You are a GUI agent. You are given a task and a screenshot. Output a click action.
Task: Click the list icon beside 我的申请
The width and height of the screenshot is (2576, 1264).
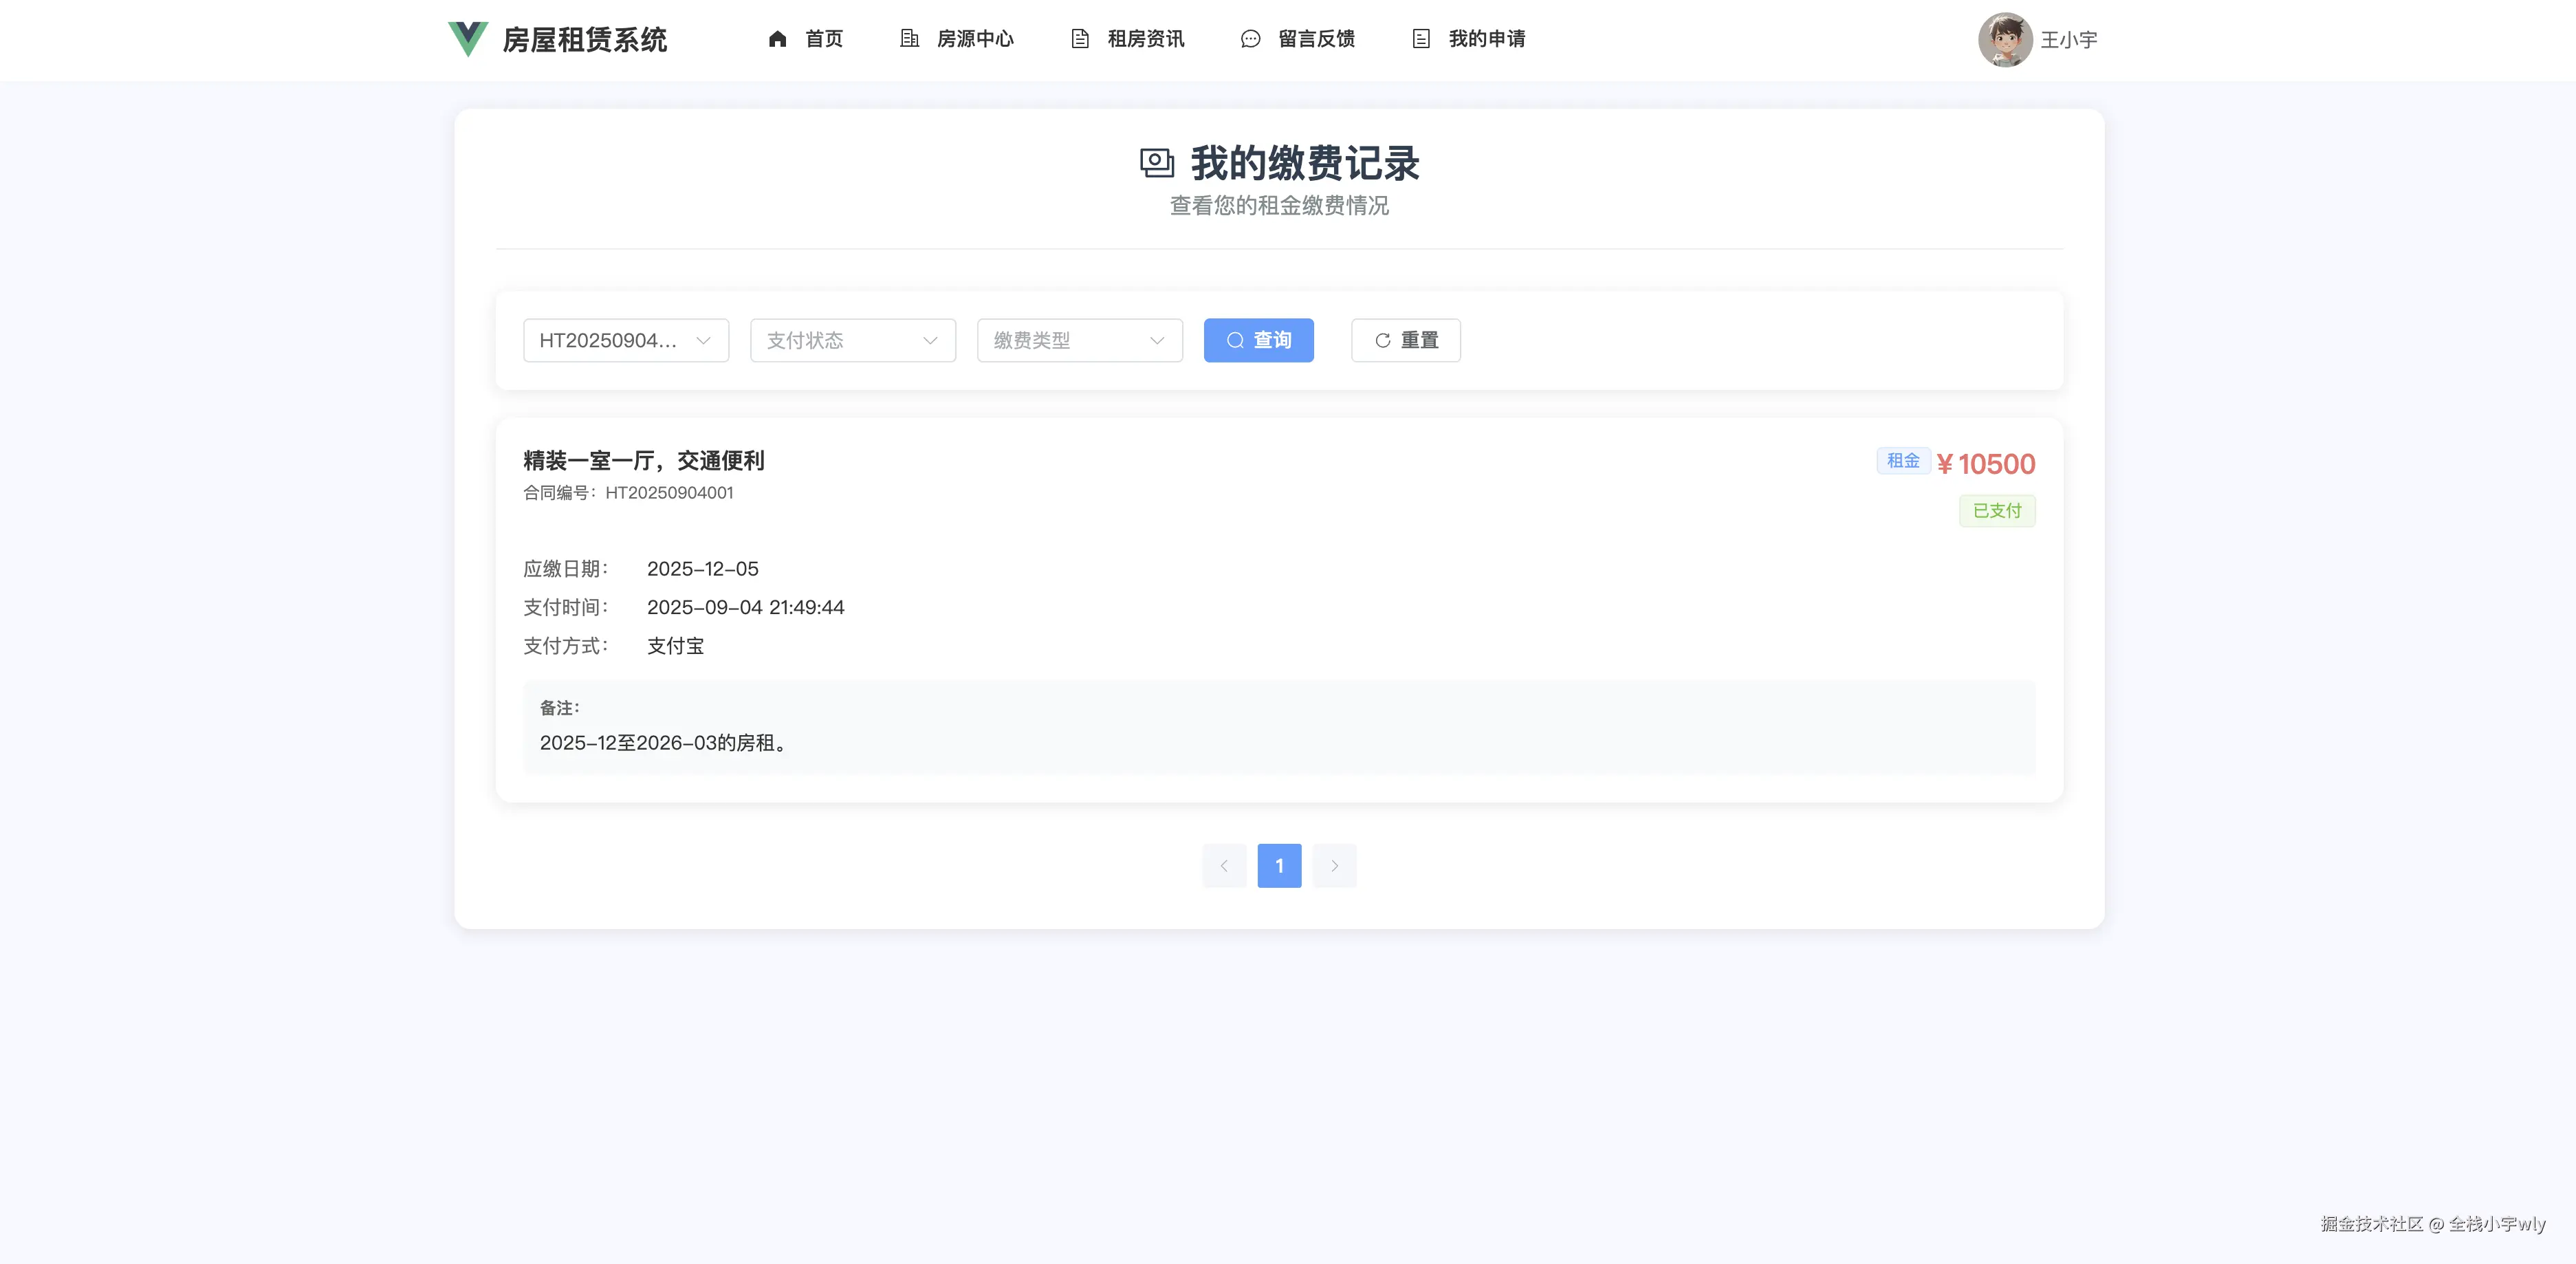[1421, 39]
